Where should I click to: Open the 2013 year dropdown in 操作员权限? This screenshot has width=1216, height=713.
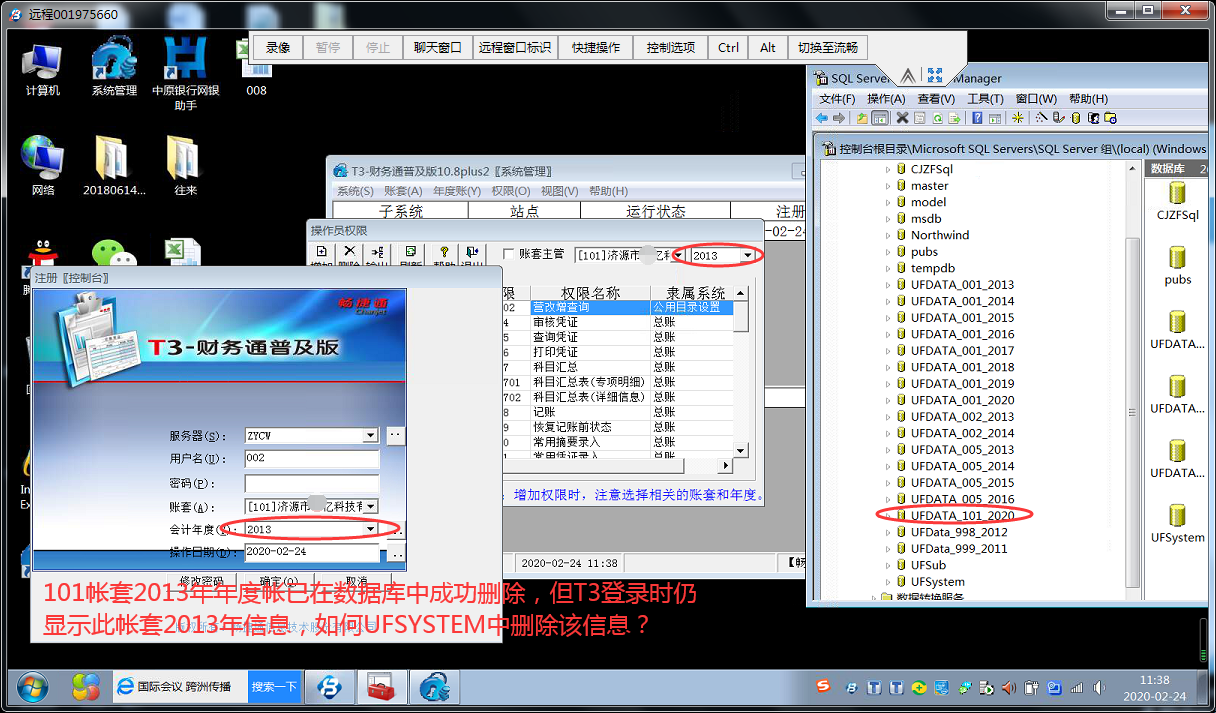coord(748,256)
